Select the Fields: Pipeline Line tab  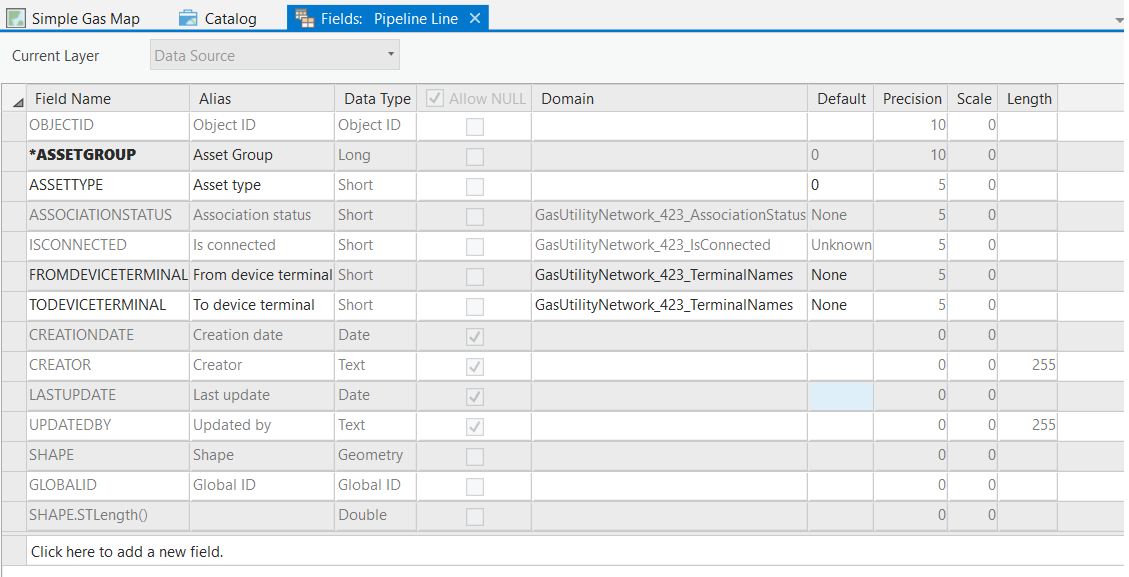[389, 19]
